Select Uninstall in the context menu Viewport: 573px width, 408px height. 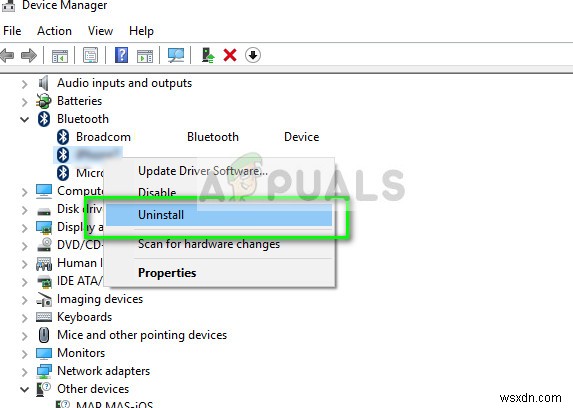[219, 215]
